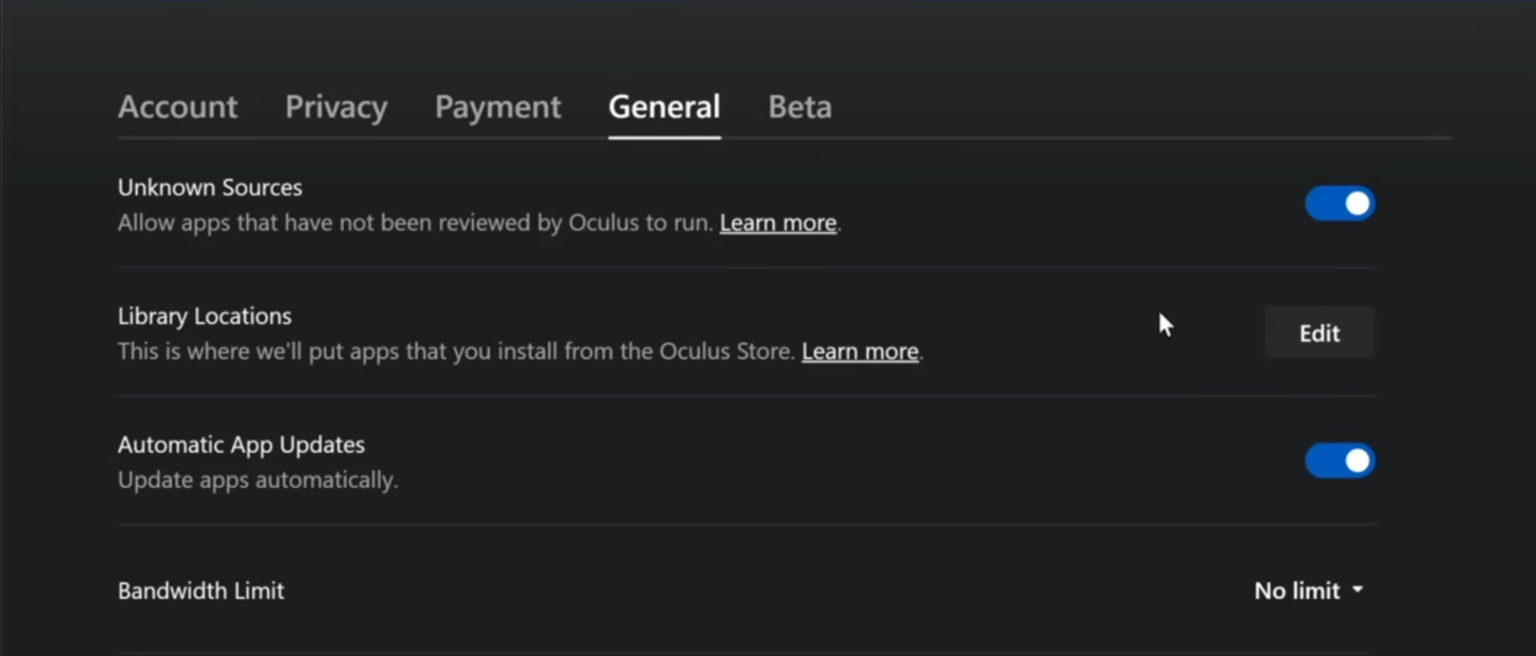Click the Library Locations setting heading

pos(205,317)
